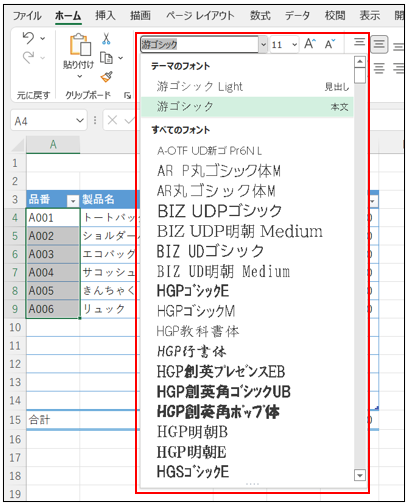
Task: Open the Undo history dropdown arrow
Action: pos(43,39)
